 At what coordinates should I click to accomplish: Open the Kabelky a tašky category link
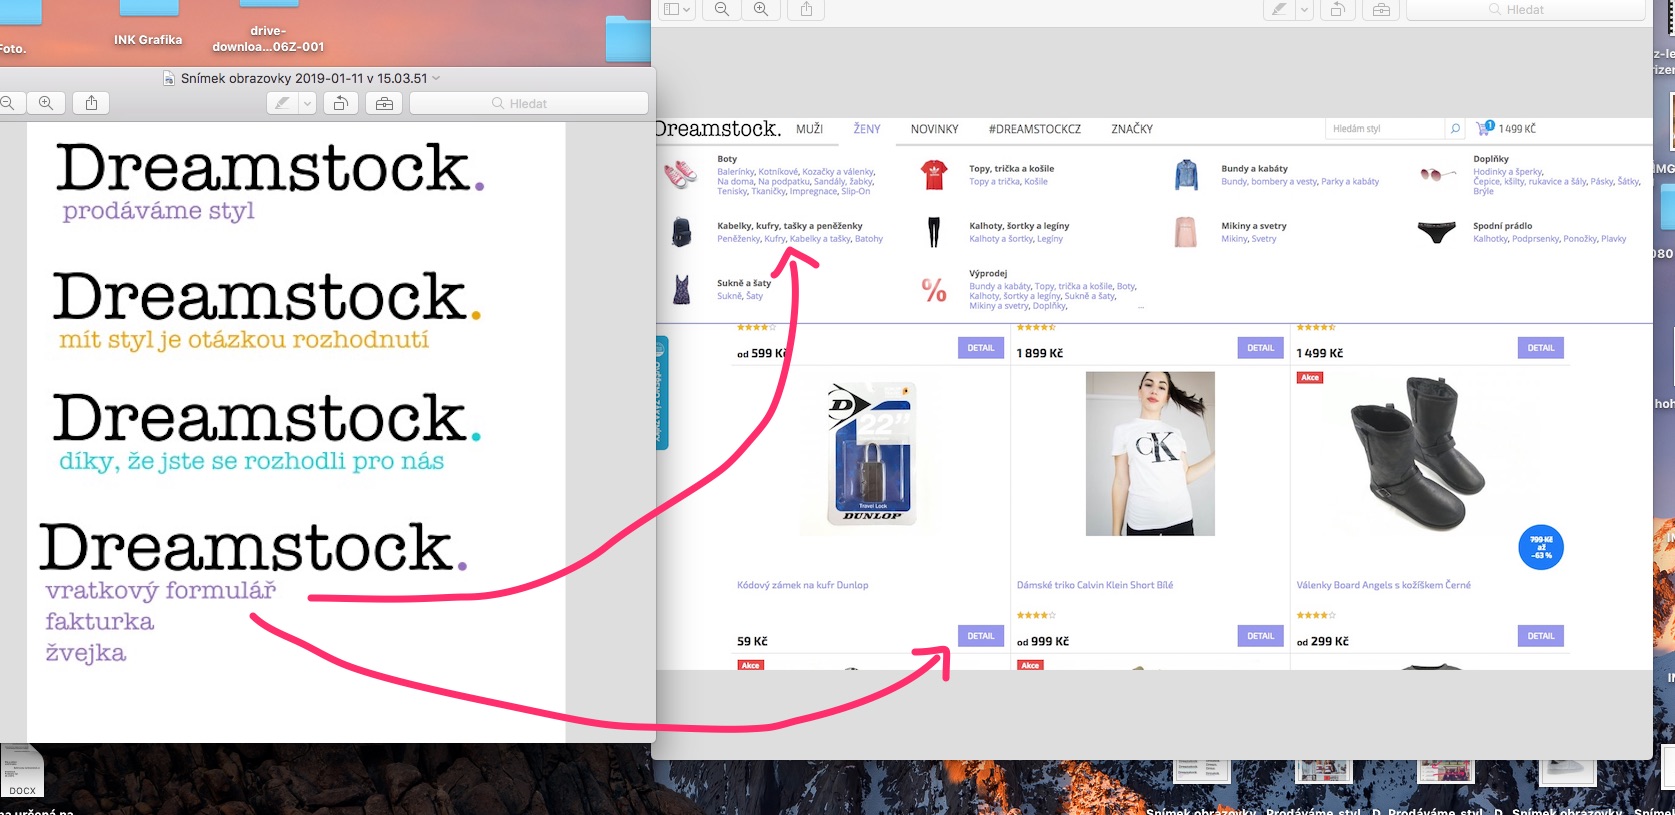tap(820, 239)
